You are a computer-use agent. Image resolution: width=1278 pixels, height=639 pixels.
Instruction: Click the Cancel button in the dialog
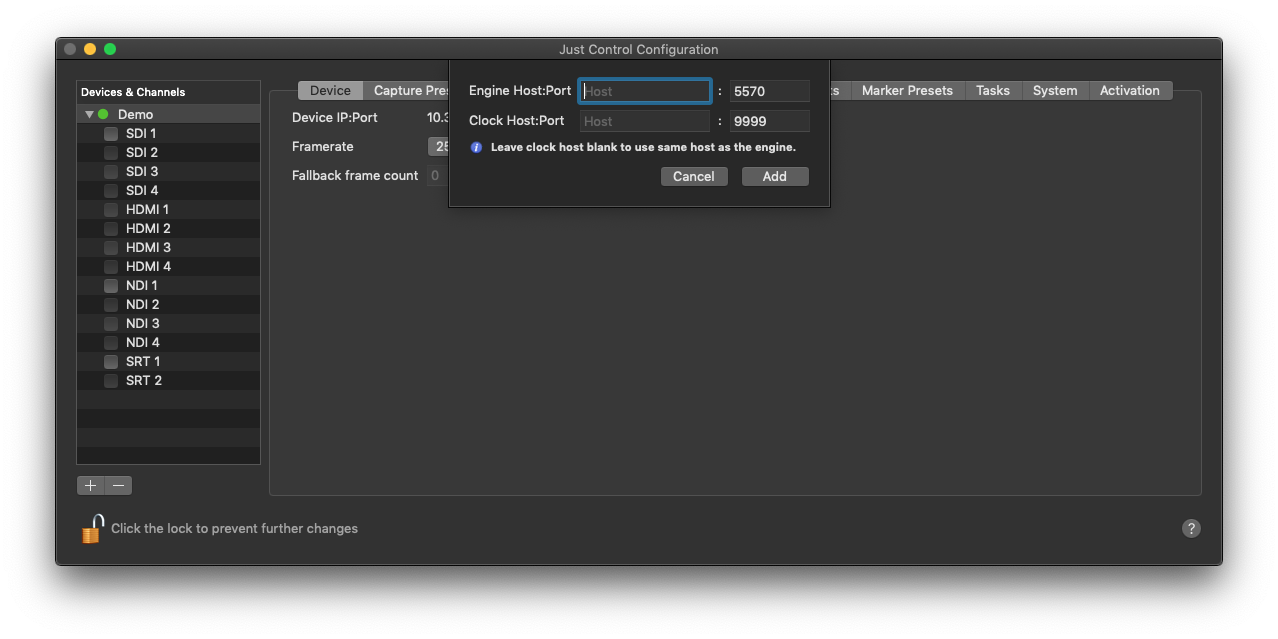click(694, 176)
